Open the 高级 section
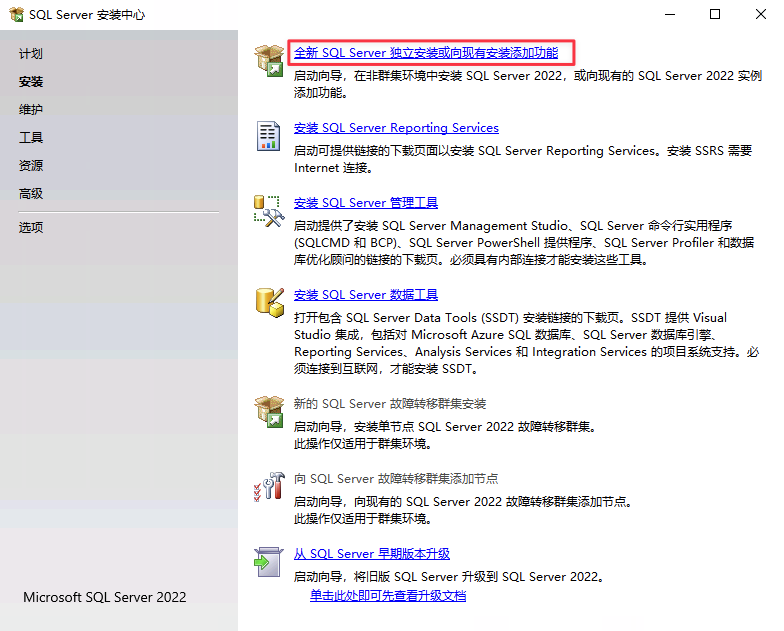This screenshot has height=631, width=784. (31, 194)
